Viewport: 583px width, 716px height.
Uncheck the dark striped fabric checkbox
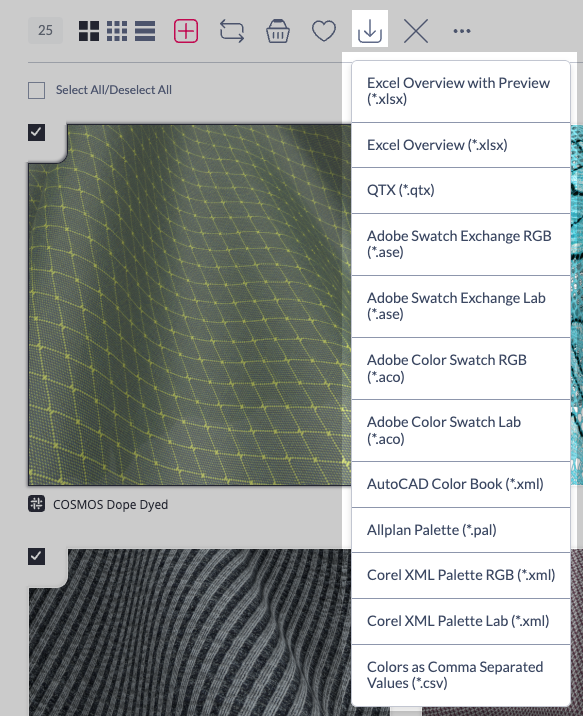(37, 556)
